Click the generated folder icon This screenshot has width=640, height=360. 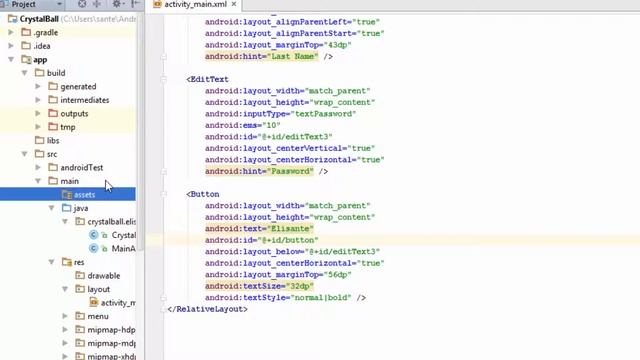coord(53,86)
